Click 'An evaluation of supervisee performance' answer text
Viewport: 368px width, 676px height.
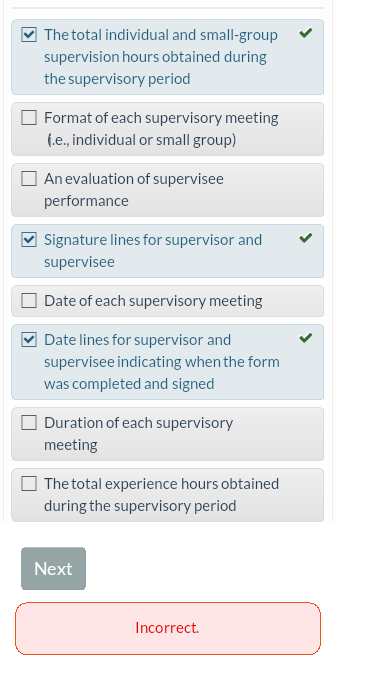click(x=134, y=190)
